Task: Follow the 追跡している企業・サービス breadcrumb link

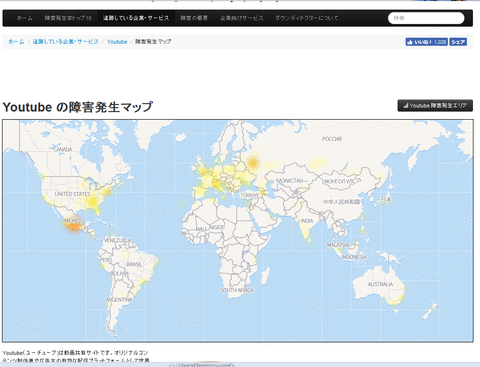Action: pyautogui.click(x=66, y=42)
